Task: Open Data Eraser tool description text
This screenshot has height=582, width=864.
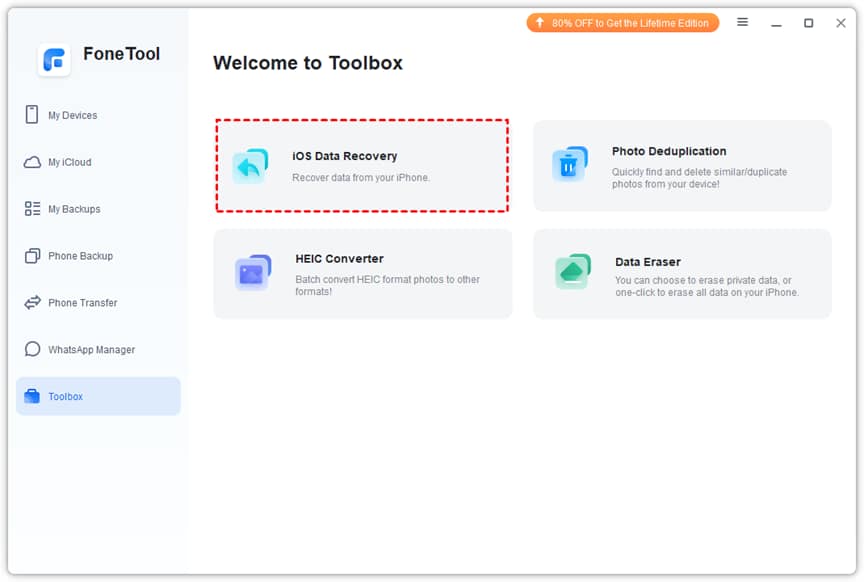Action: (706, 286)
